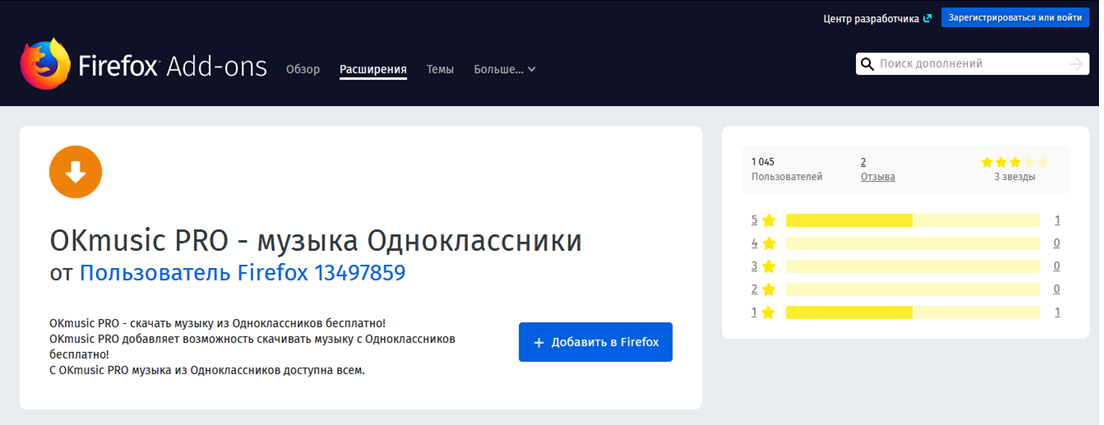The image size is (1104, 425).
Task: Click the Add-ons site title
Action: pos(172,66)
